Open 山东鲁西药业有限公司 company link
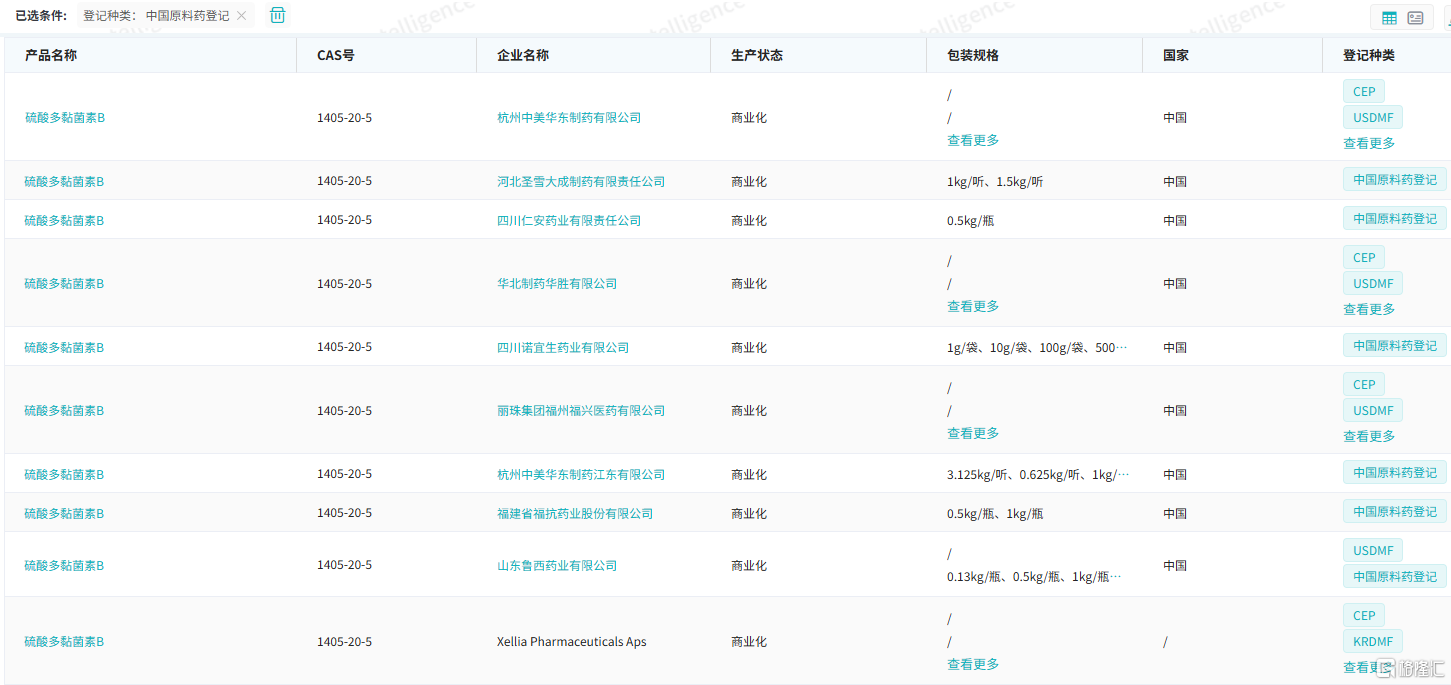Viewport: 1451px width, 685px height. click(x=557, y=565)
